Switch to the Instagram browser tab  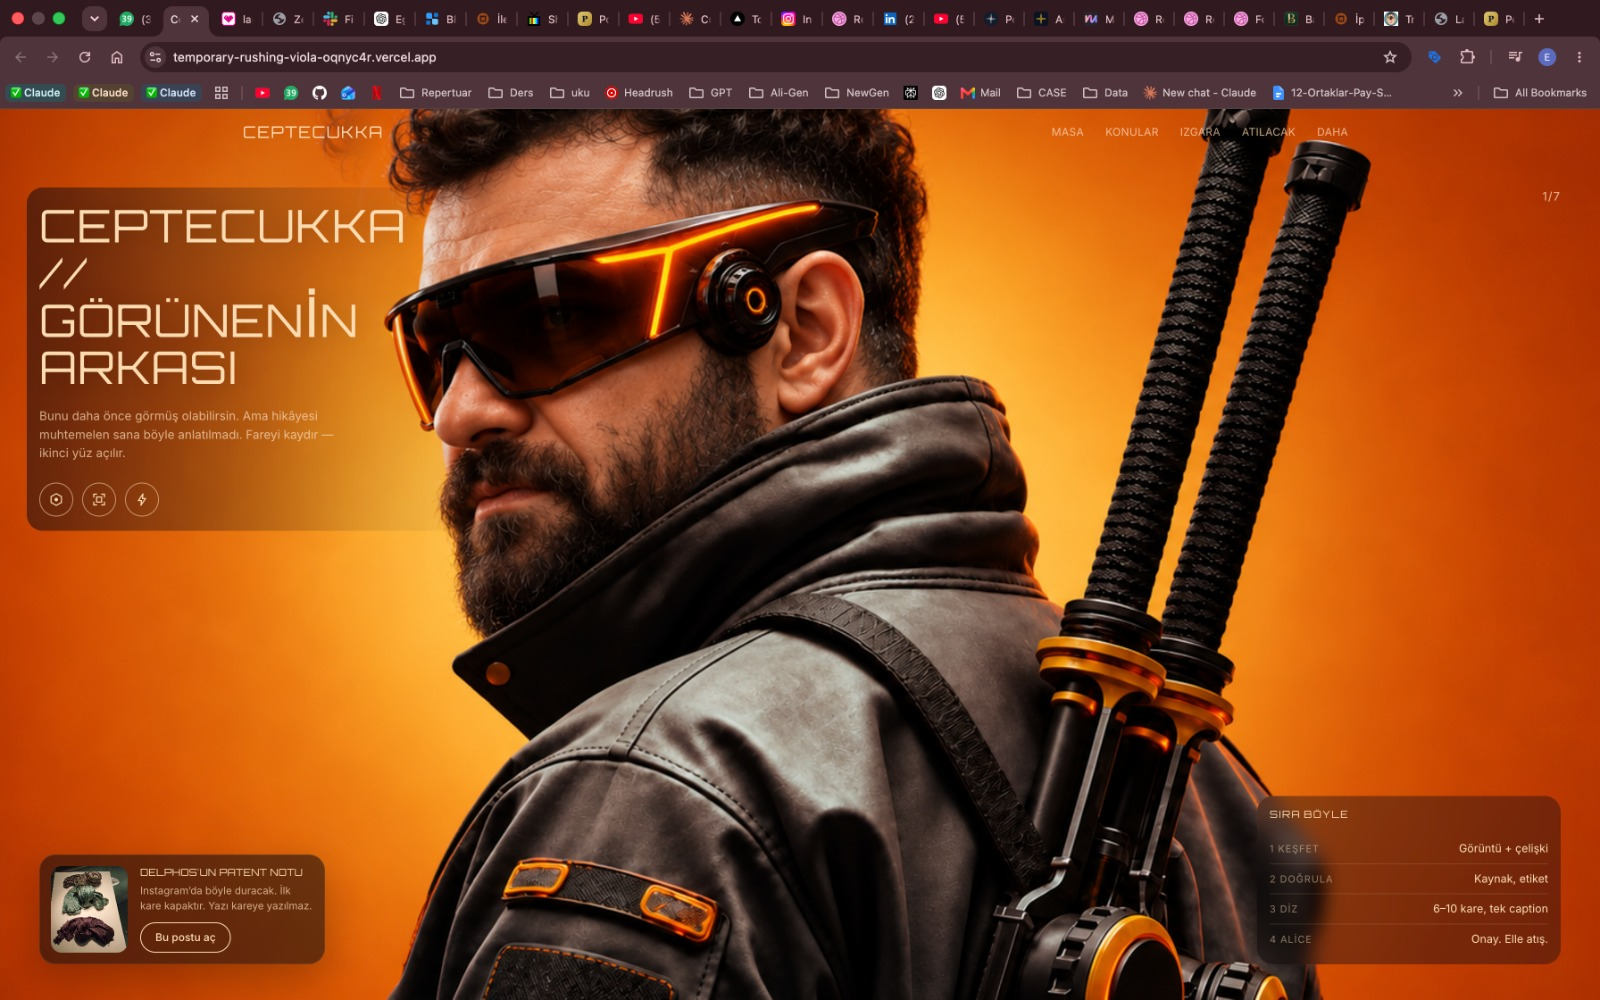pyautogui.click(x=796, y=18)
